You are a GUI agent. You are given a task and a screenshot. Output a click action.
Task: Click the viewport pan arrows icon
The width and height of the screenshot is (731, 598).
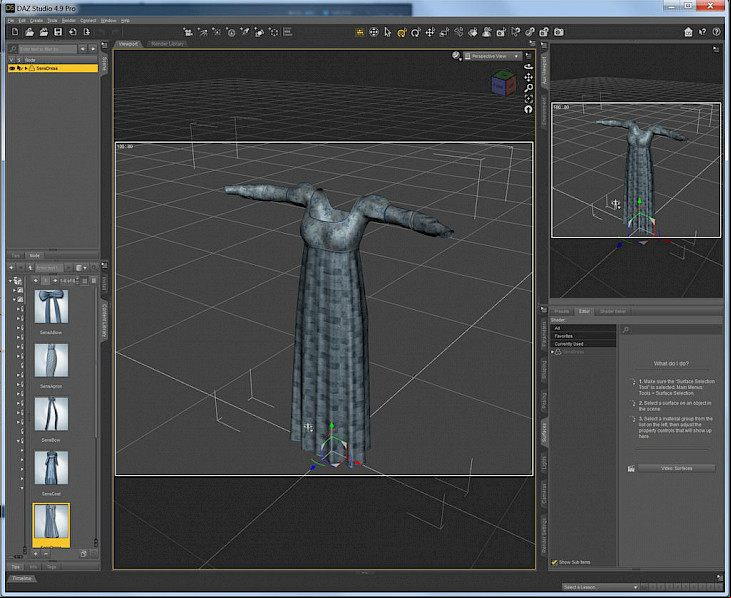(x=528, y=77)
